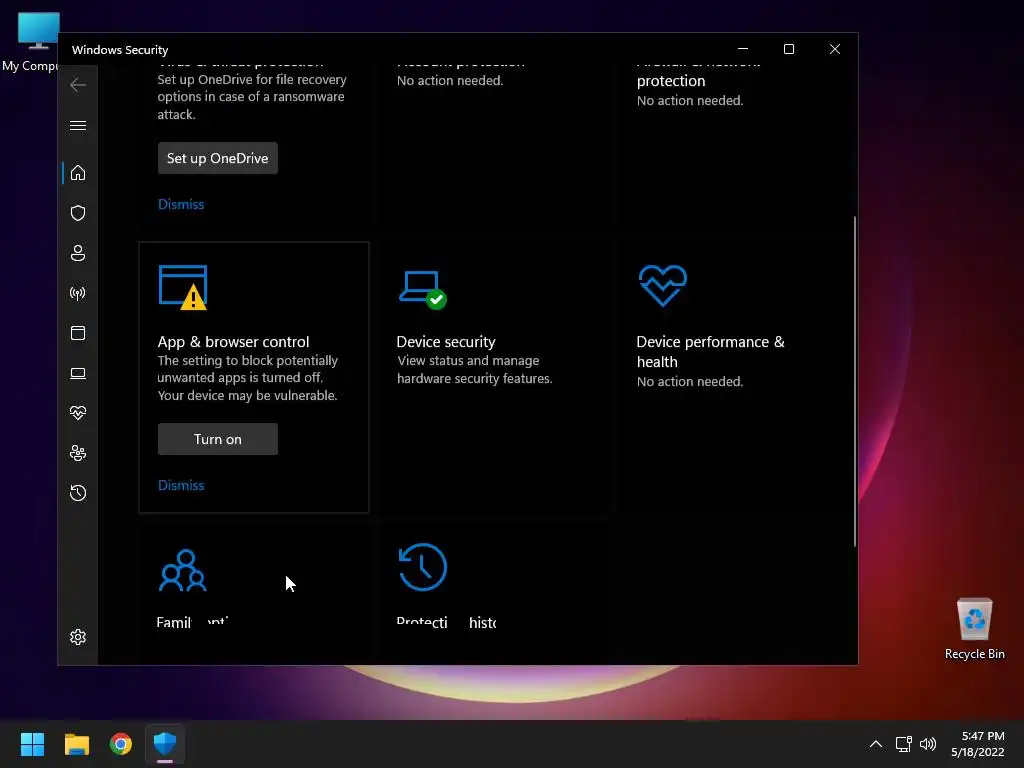This screenshot has width=1024, height=768.
Task: Open Account protection person icon in sidebar
Action: point(78,253)
